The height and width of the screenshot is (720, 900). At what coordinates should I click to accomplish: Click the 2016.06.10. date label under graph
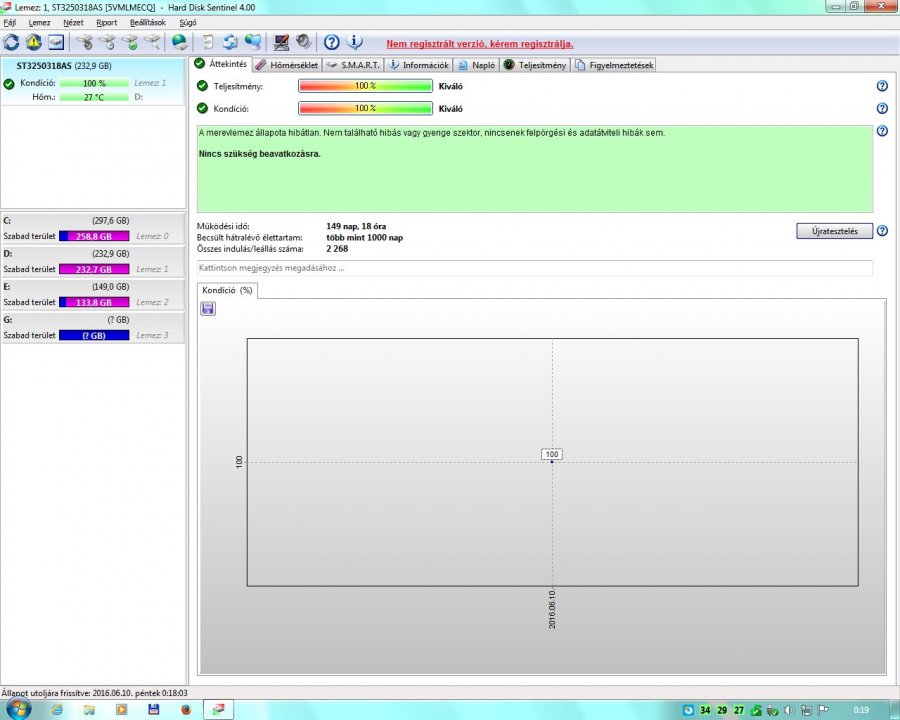tap(552, 609)
